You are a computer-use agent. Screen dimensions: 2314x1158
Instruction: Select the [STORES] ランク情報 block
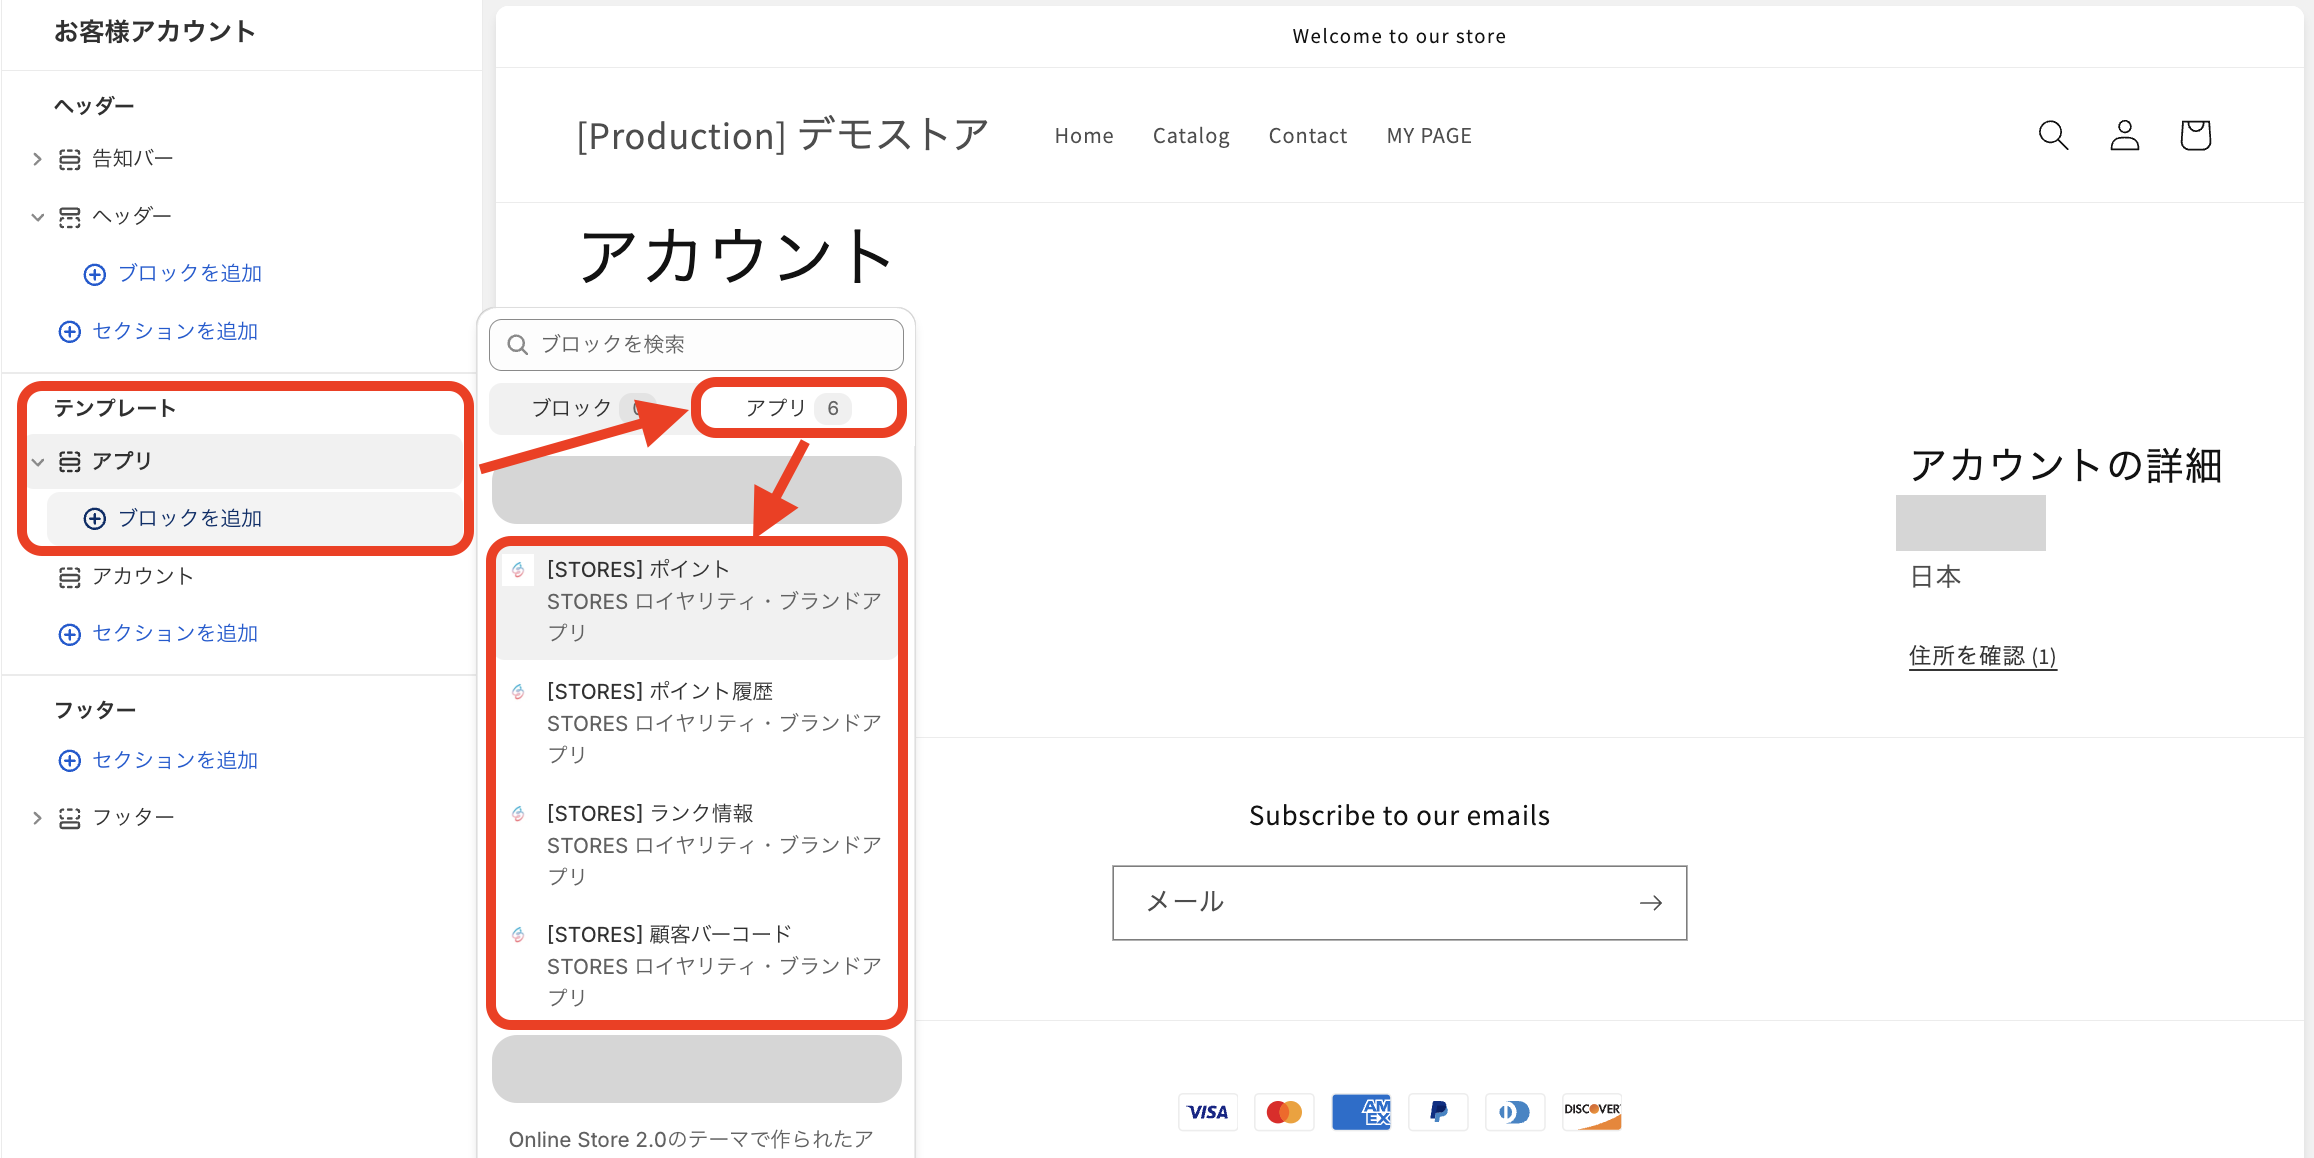click(x=651, y=813)
